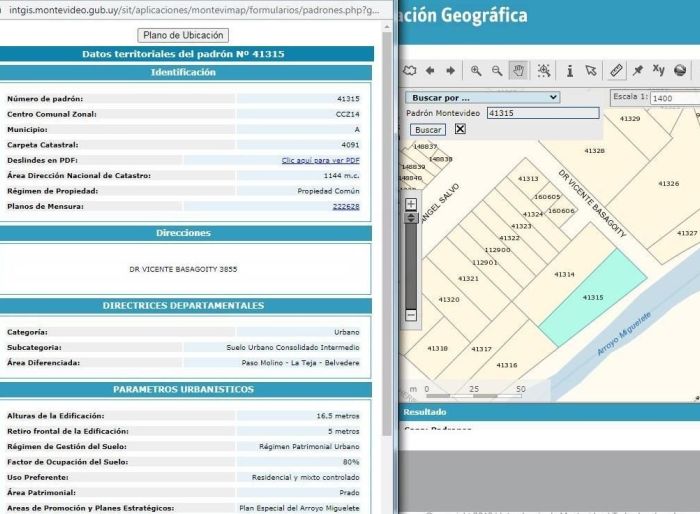
Task: Click the 16,5 metros height value
Action: point(338,416)
